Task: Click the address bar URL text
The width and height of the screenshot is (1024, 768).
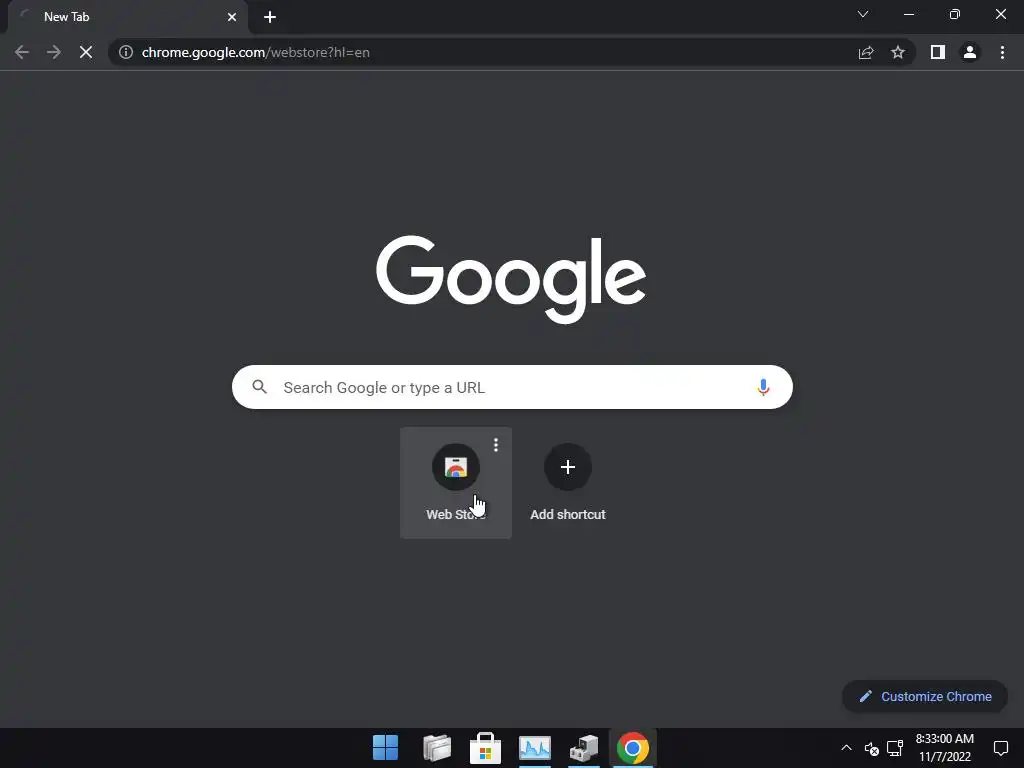Action: pos(255,52)
